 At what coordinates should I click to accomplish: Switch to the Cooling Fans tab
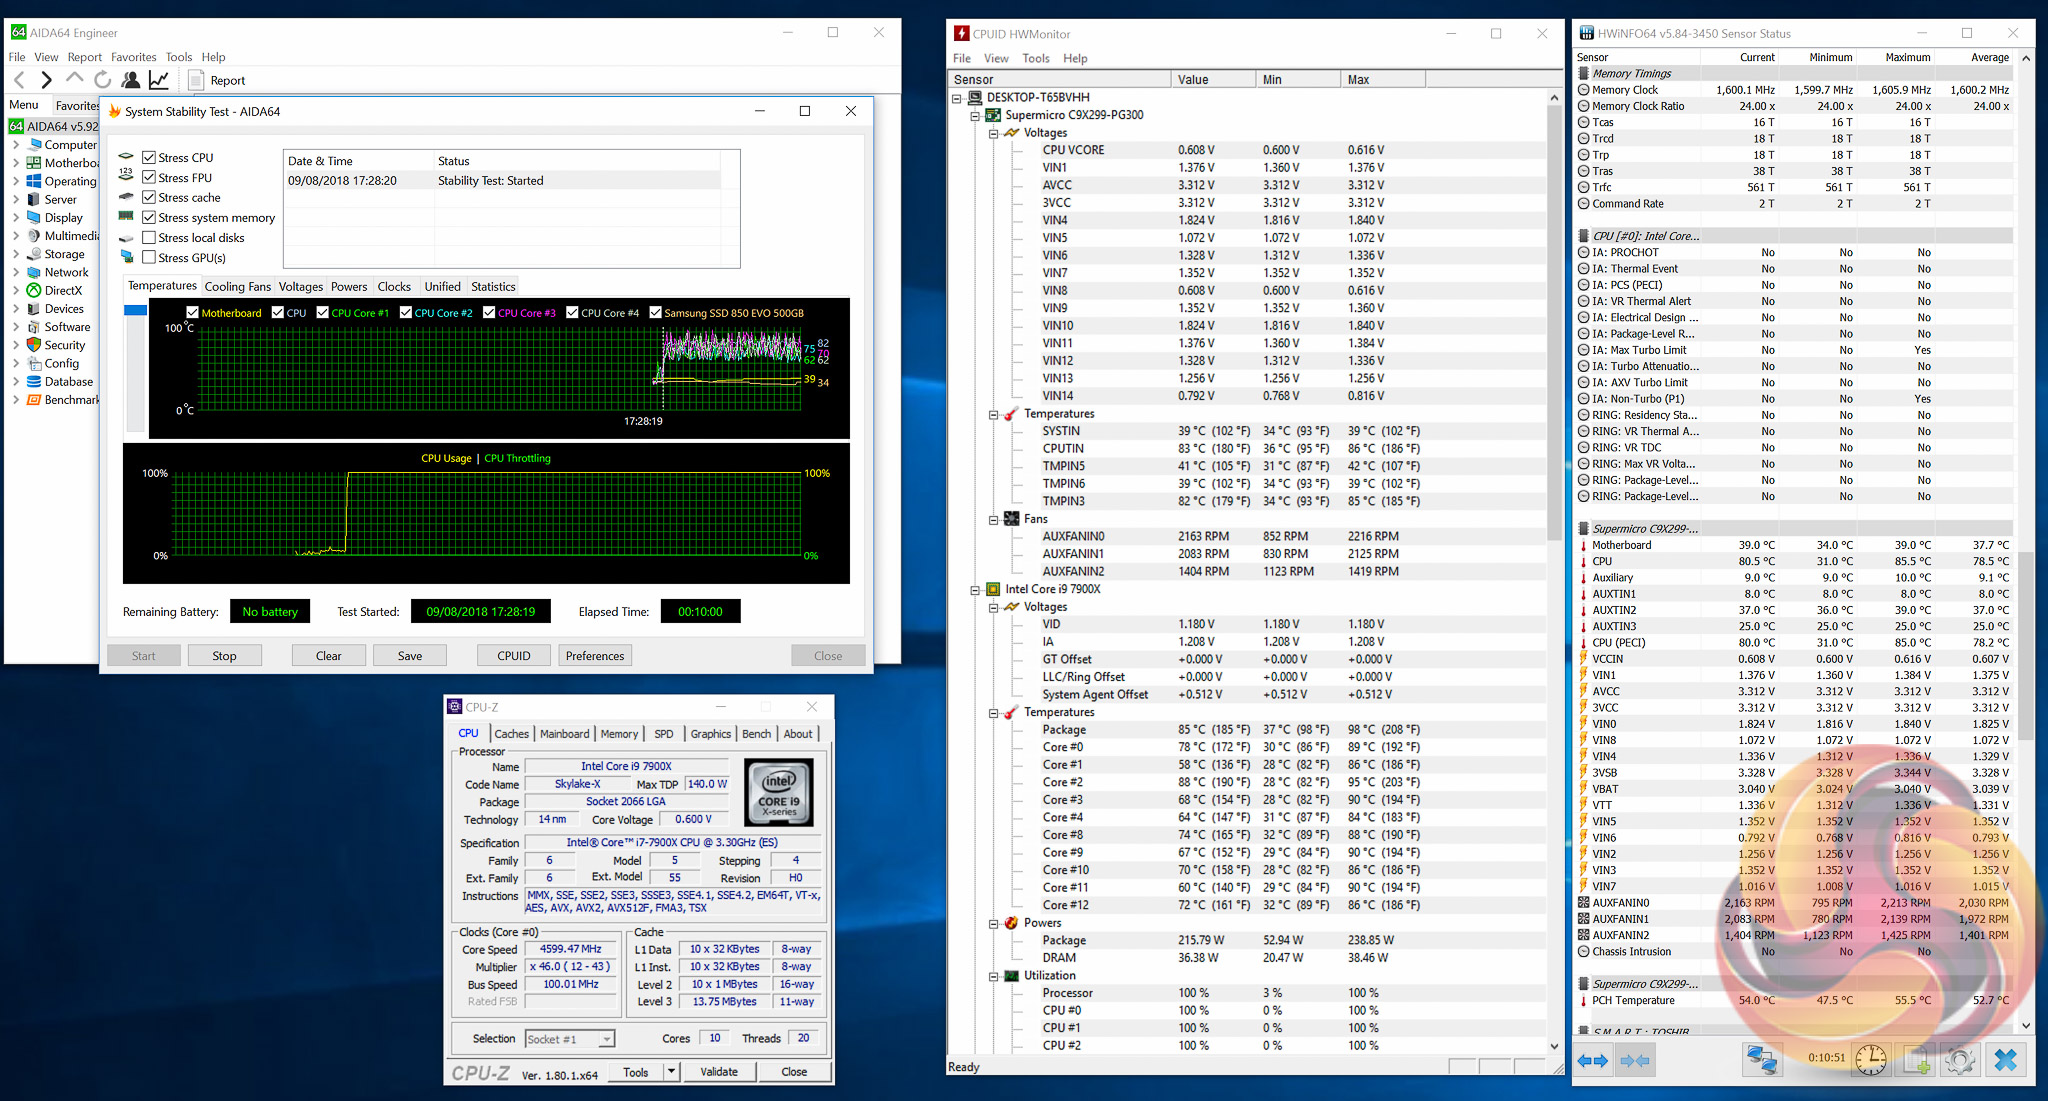click(x=237, y=287)
